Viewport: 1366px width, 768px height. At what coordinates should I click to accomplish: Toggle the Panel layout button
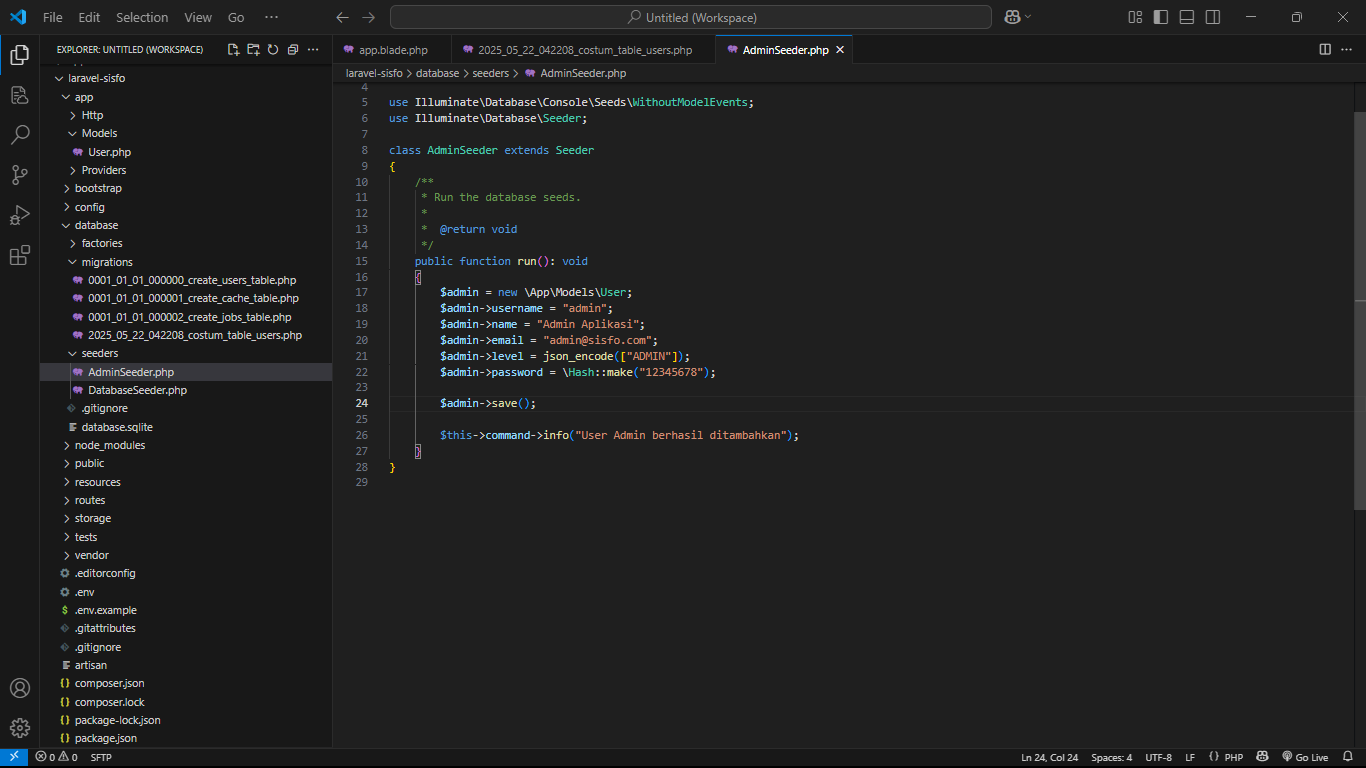click(x=1186, y=17)
